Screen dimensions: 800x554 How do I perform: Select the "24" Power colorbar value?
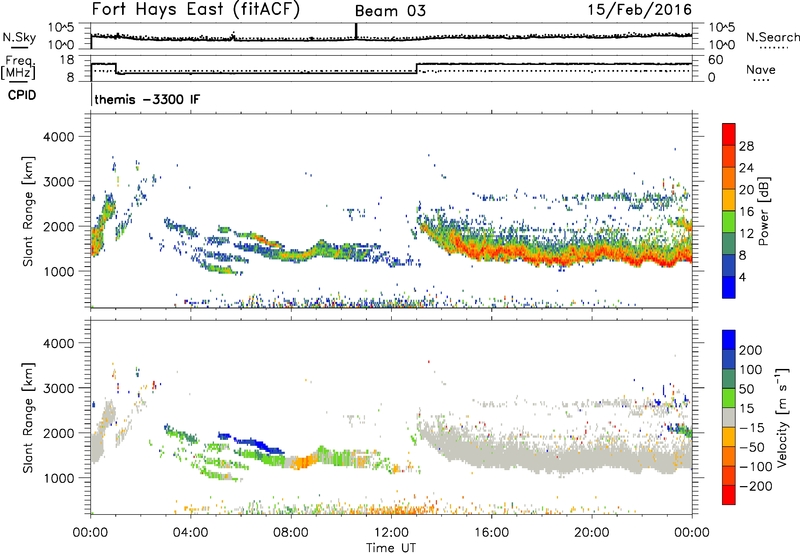pos(746,168)
